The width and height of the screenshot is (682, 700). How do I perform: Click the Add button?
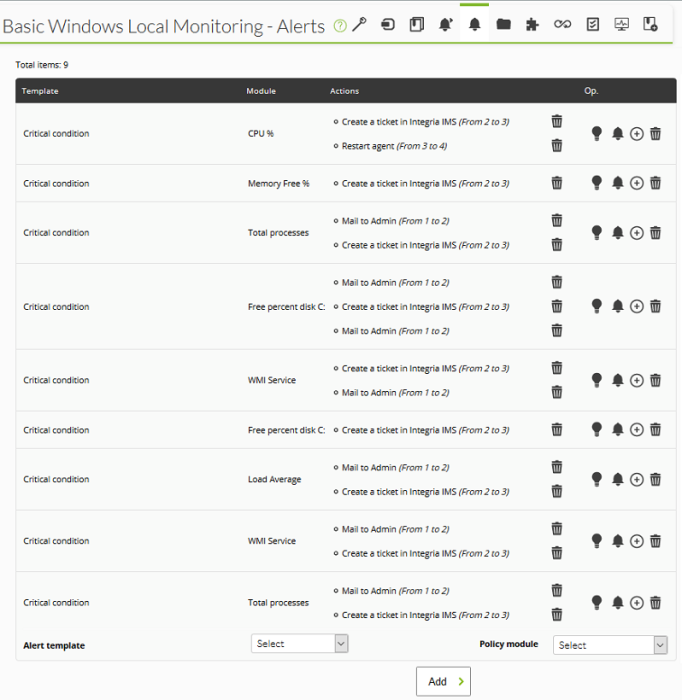[x=443, y=681]
